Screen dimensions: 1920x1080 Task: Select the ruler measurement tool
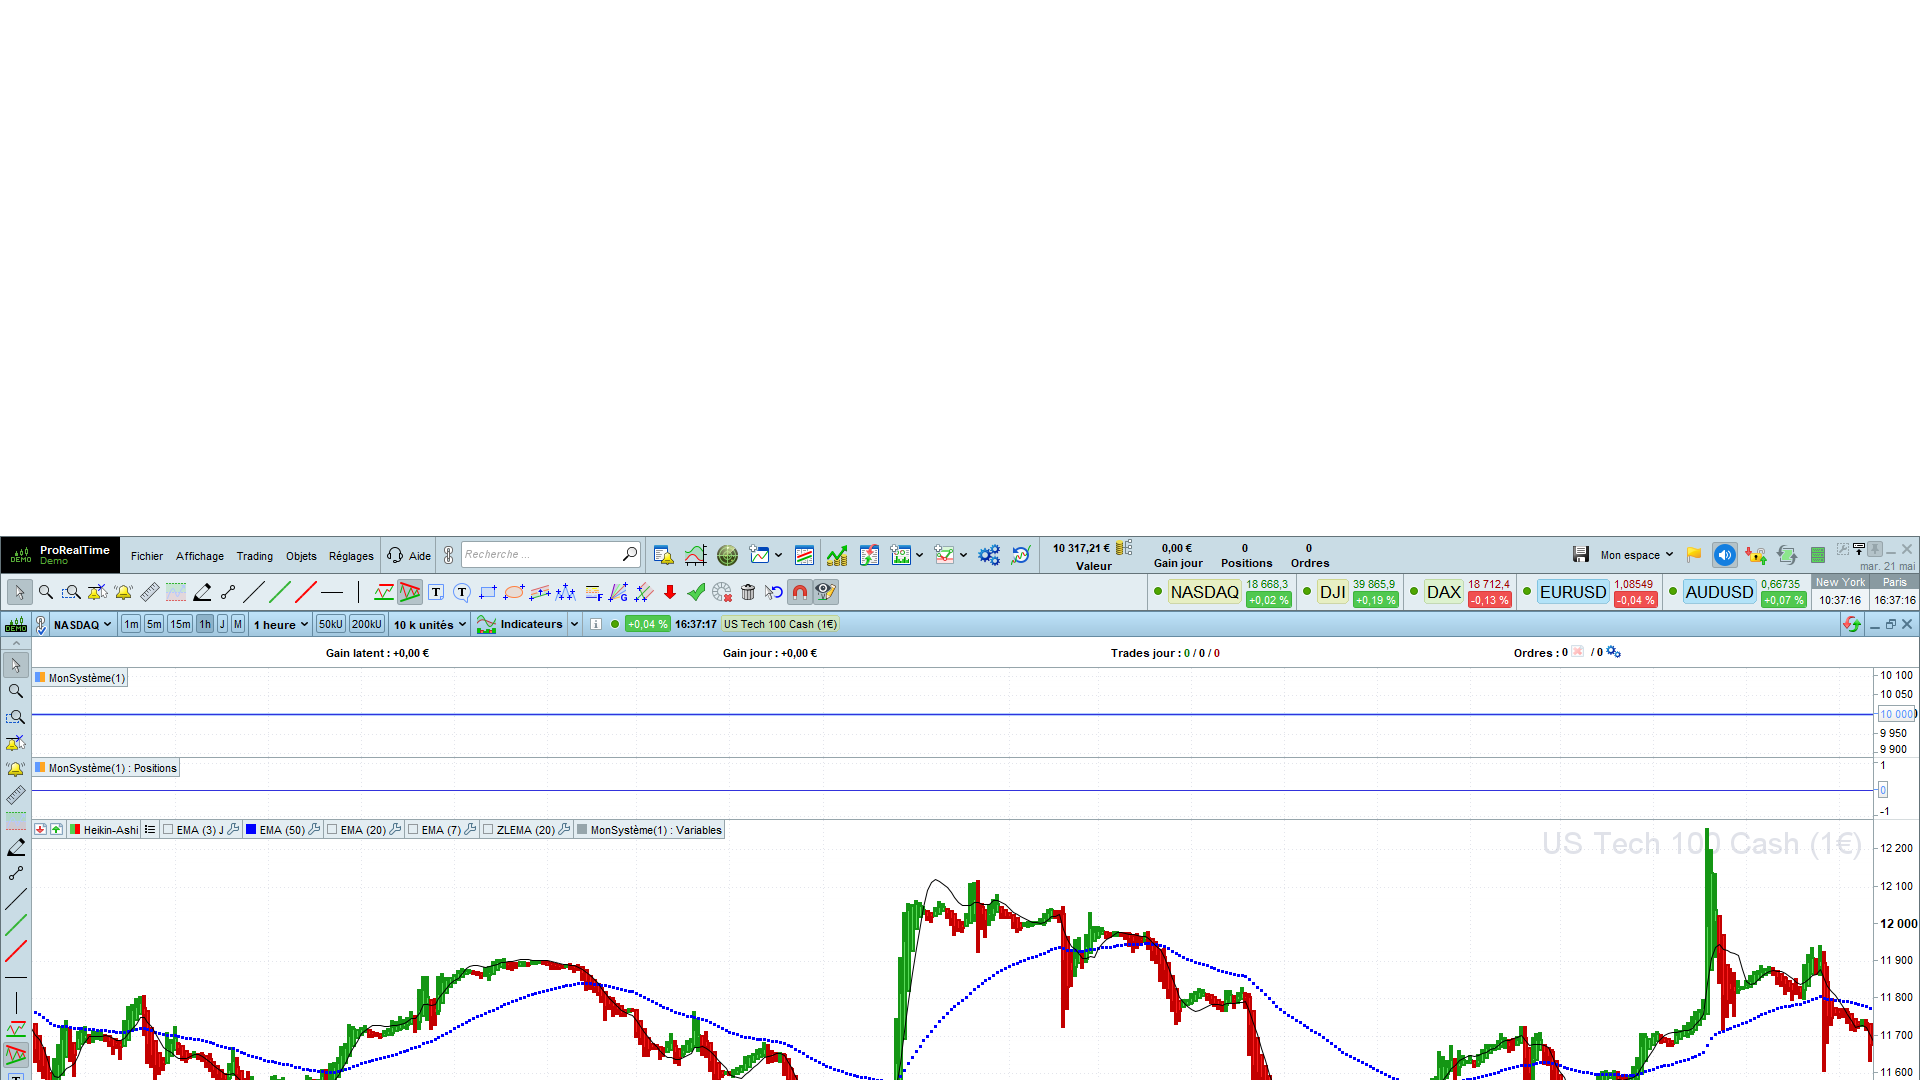(150, 592)
